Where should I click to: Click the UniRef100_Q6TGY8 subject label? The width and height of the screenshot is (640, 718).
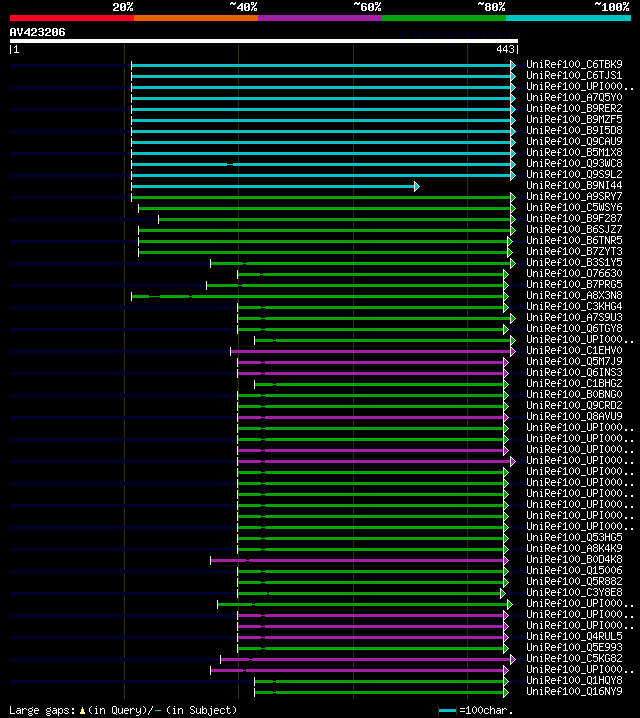(574, 328)
